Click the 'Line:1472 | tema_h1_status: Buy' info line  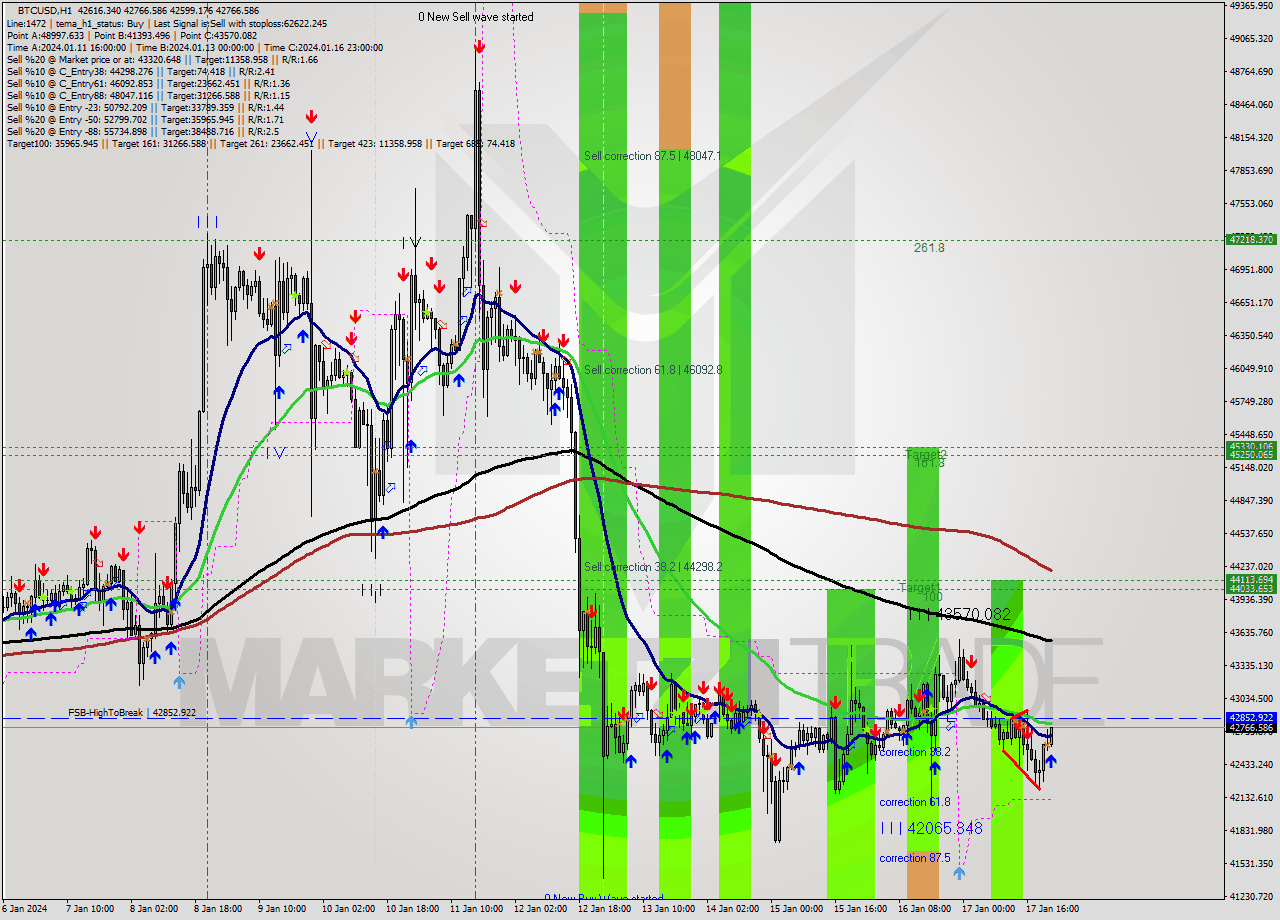[167, 22]
